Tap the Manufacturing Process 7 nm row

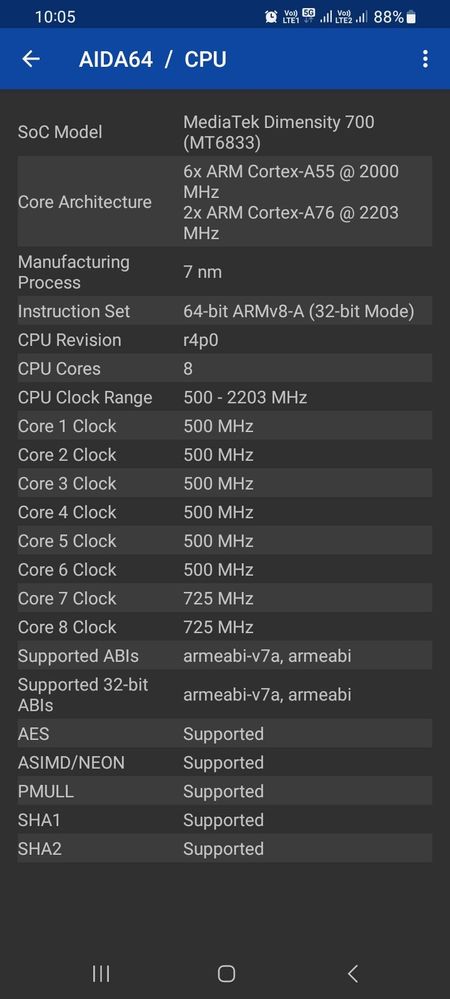[x=224, y=272]
